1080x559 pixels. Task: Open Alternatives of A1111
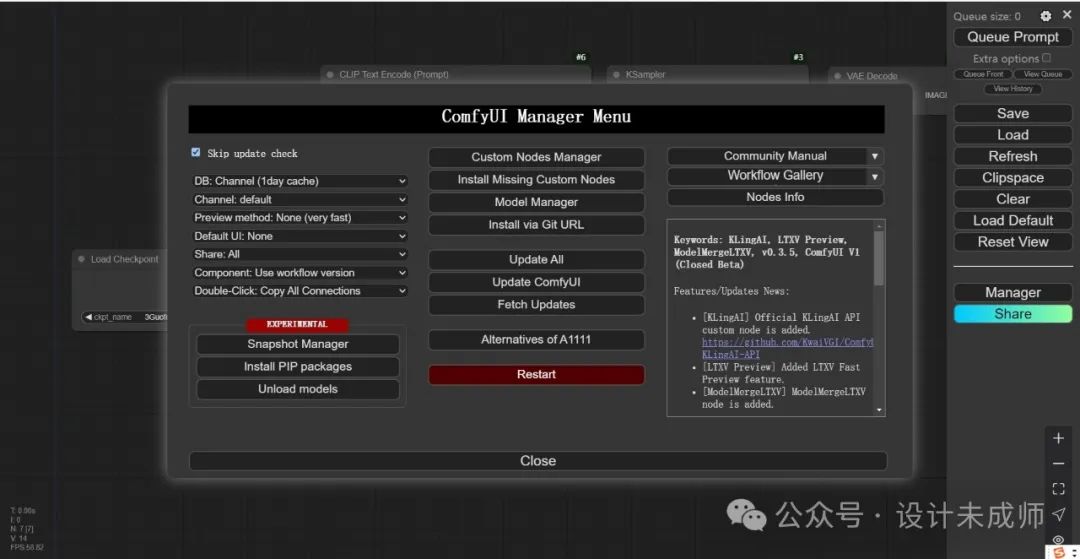tap(536, 339)
